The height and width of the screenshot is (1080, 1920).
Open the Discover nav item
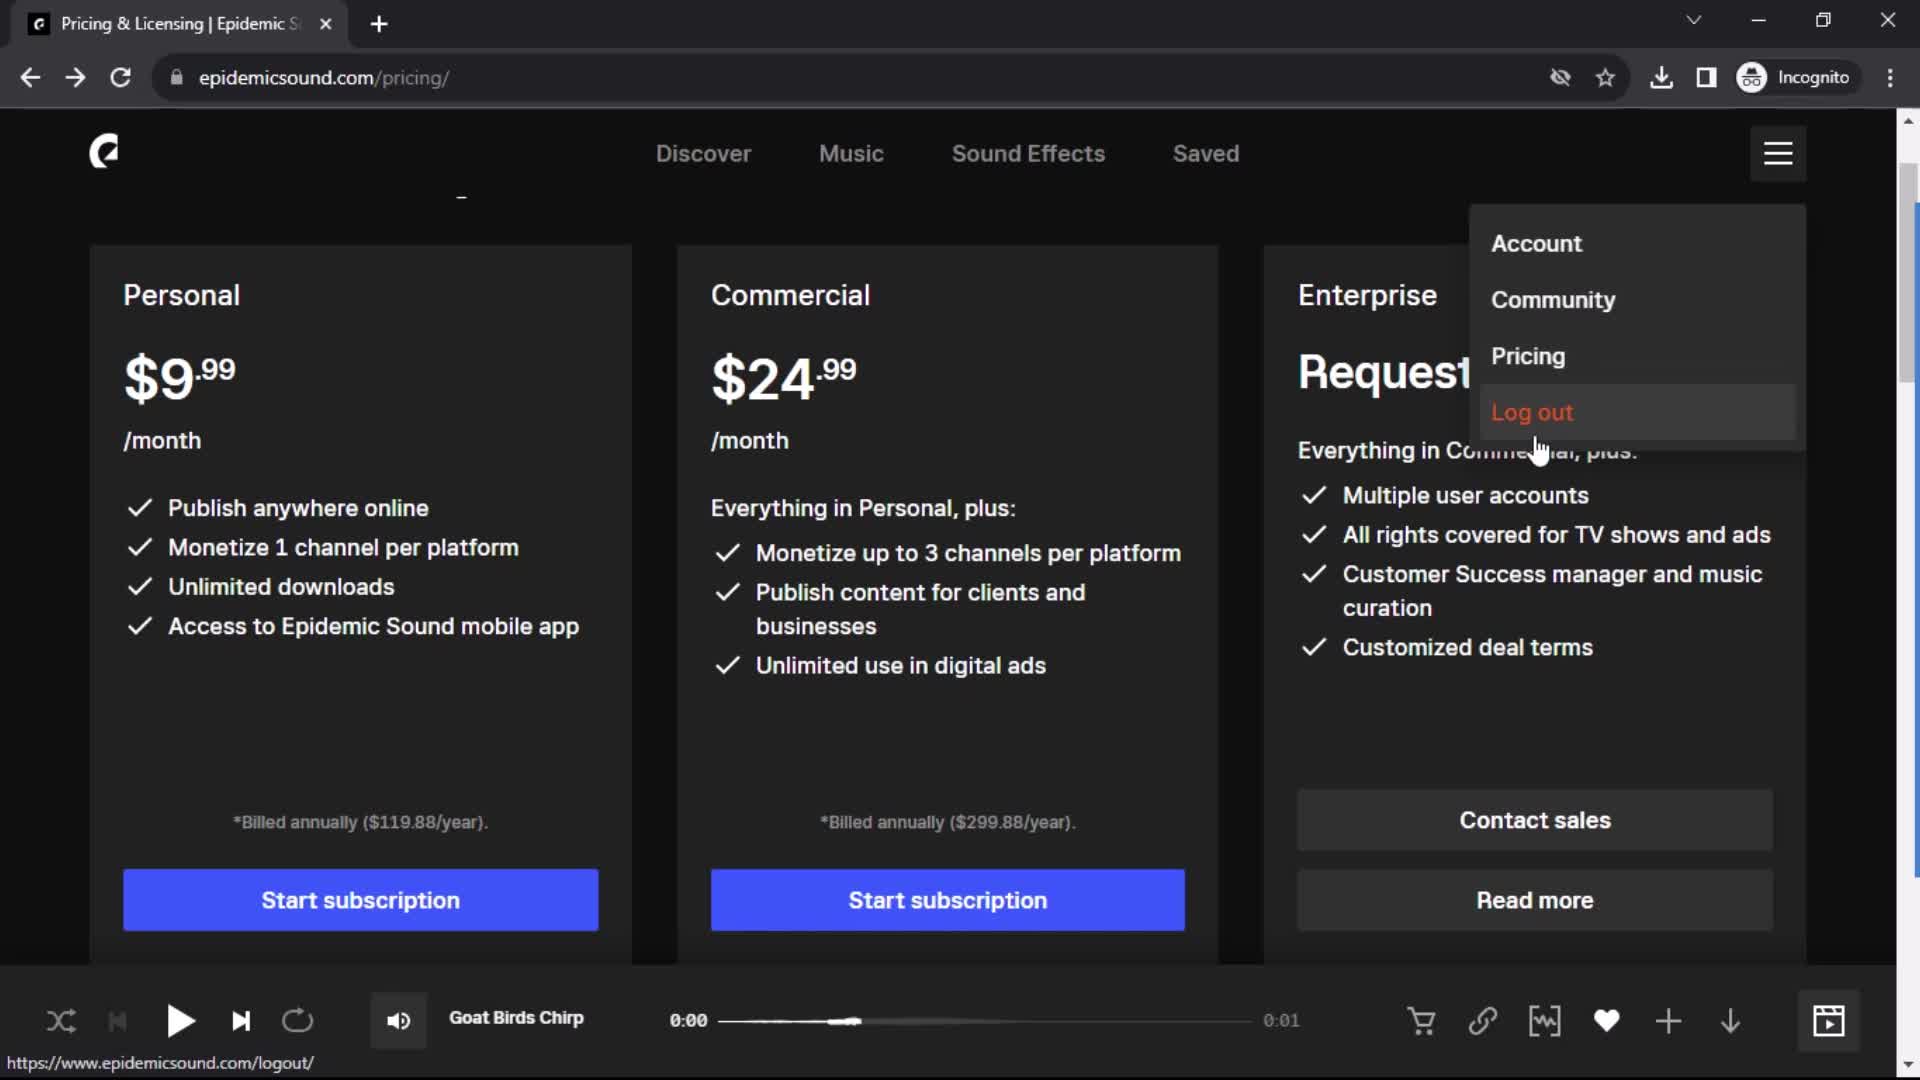point(703,154)
